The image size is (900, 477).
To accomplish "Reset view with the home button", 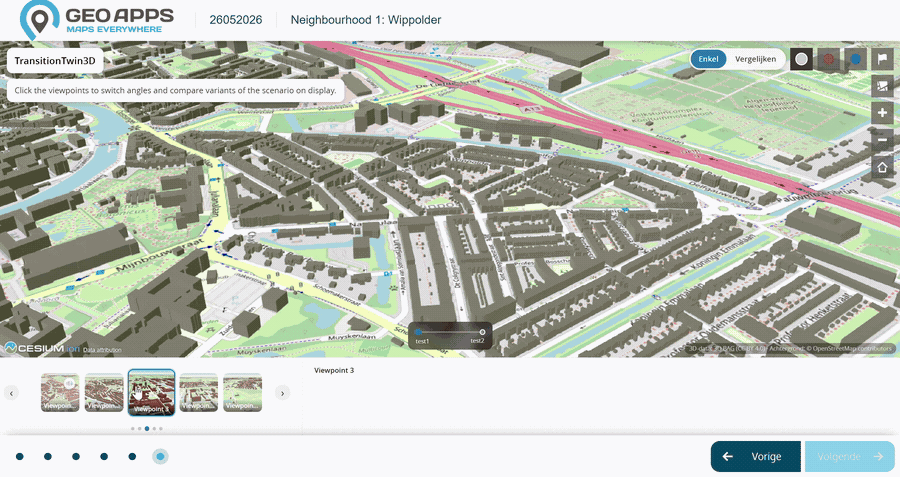I will pos(882,167).
